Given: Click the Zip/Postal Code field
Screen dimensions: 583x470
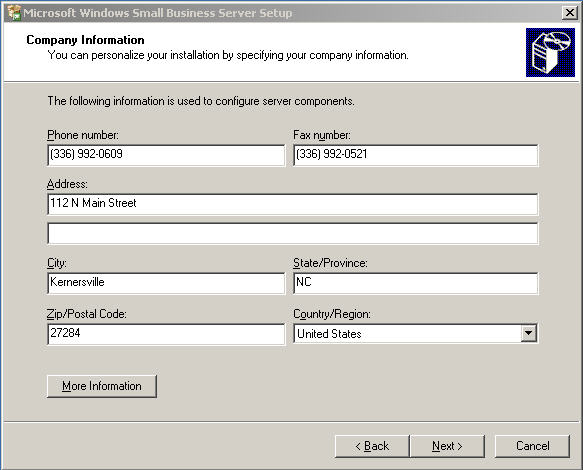Looking at the screenshot, I should click(166, 334).
